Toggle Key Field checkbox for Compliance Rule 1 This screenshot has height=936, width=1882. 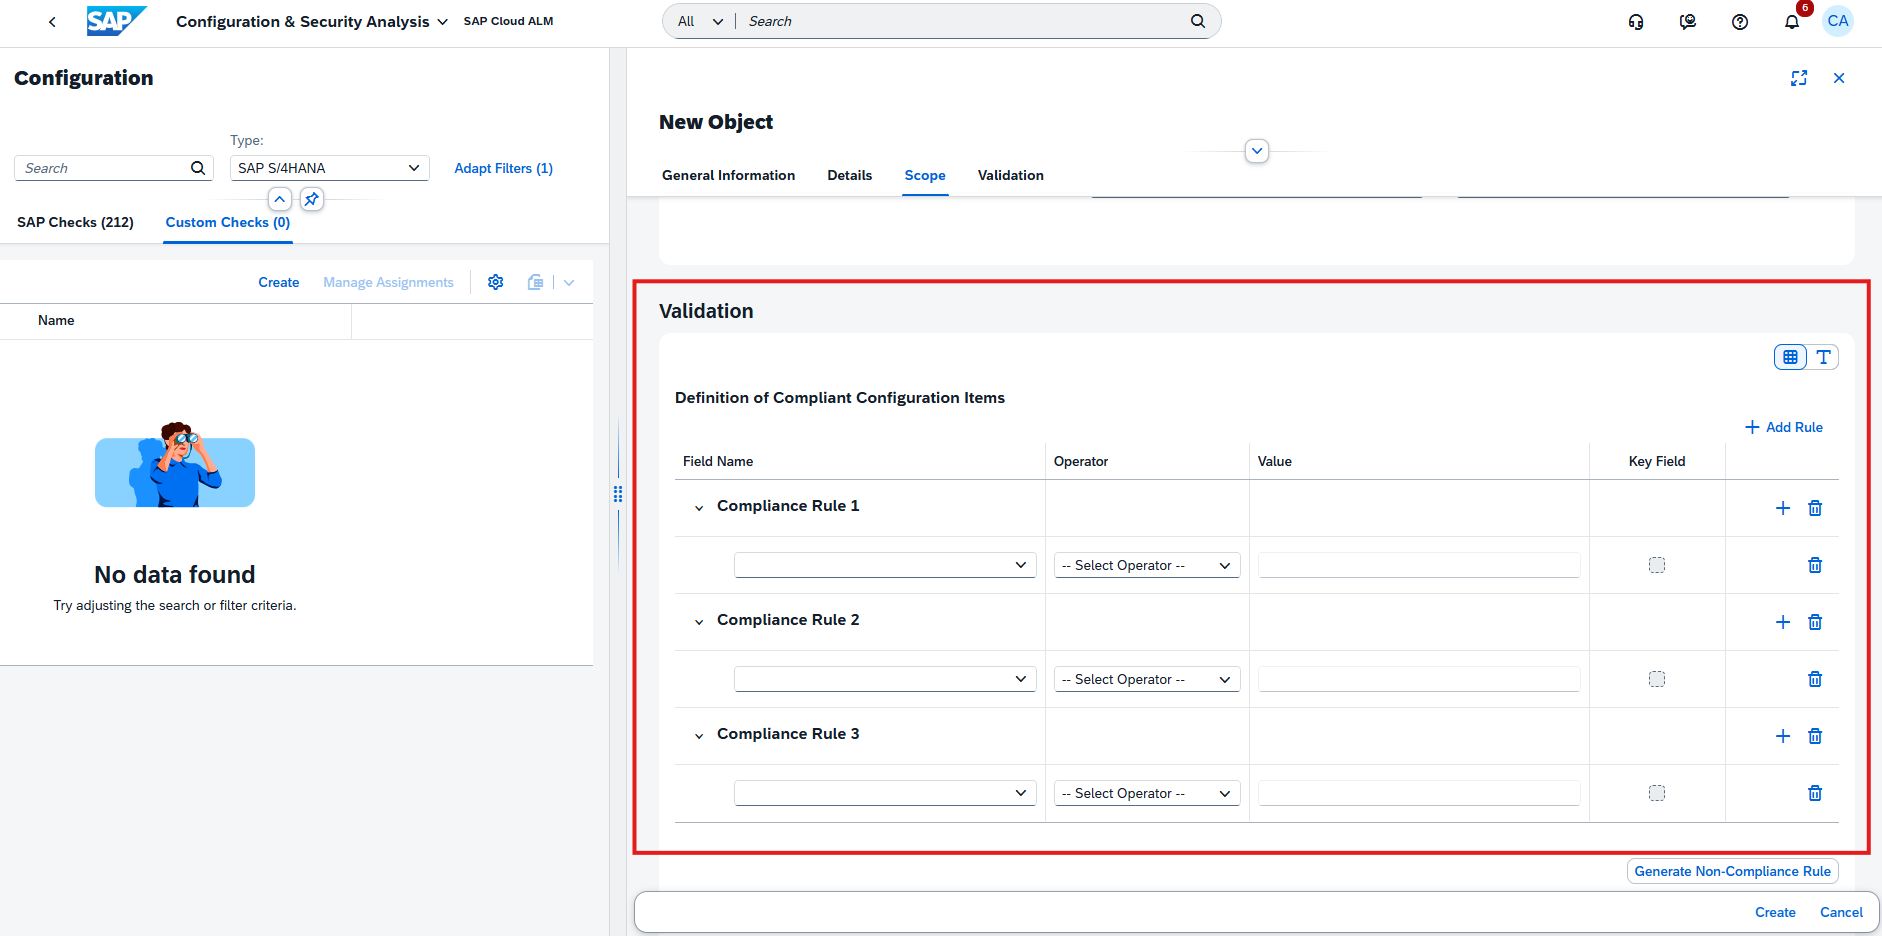(1657, 565)
